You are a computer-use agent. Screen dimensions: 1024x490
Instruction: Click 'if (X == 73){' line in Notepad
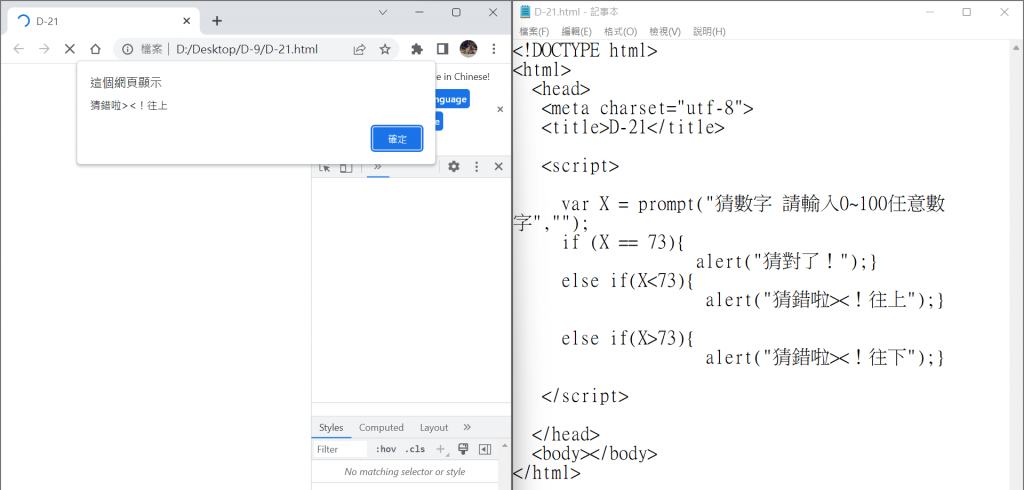[622, 242]
